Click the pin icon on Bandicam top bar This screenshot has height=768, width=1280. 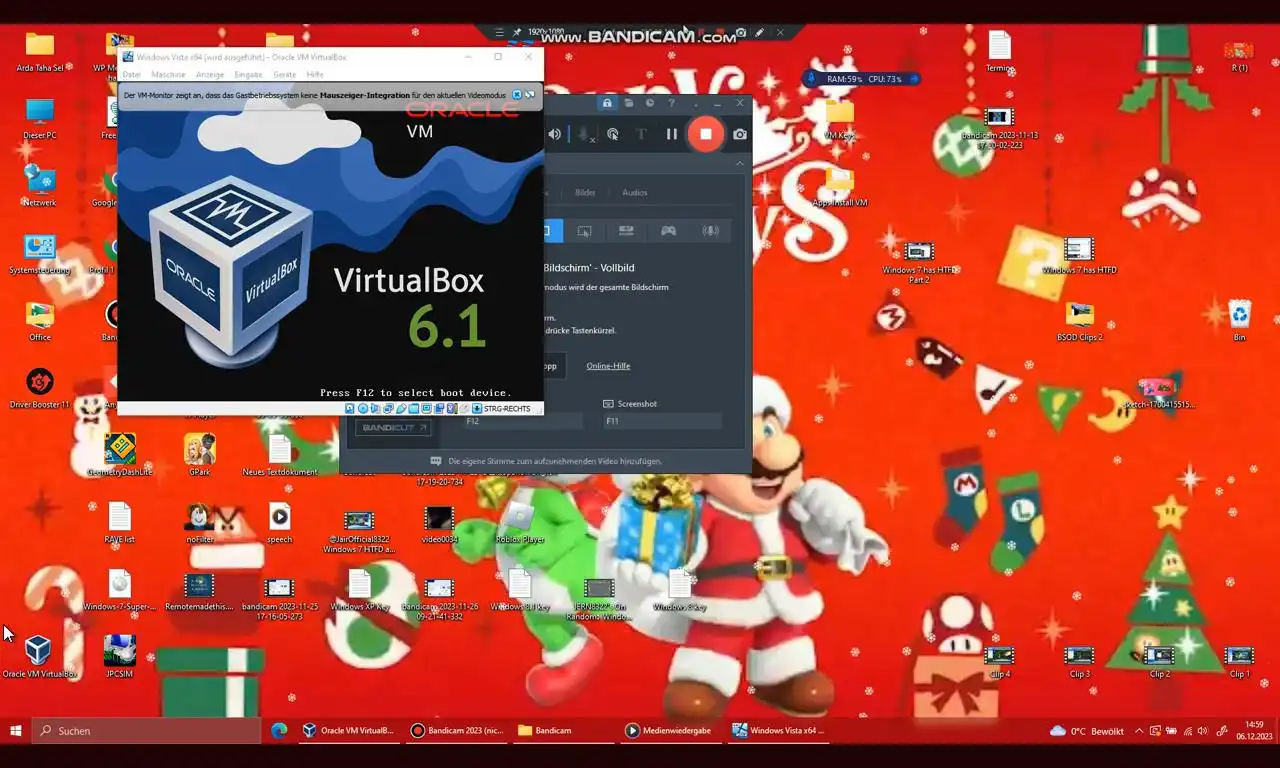pos(517,32)
